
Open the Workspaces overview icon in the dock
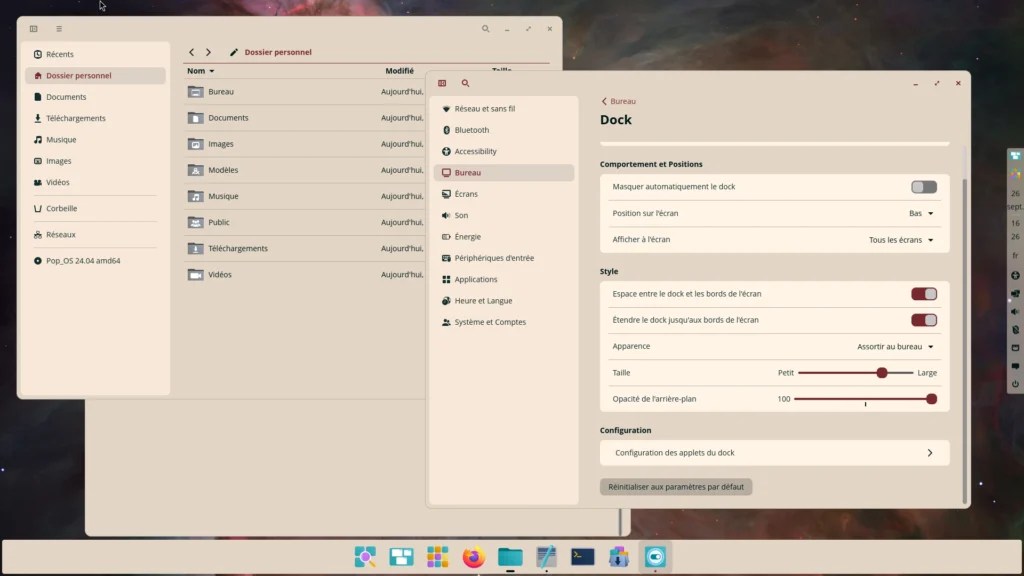(x=401, y=556)
